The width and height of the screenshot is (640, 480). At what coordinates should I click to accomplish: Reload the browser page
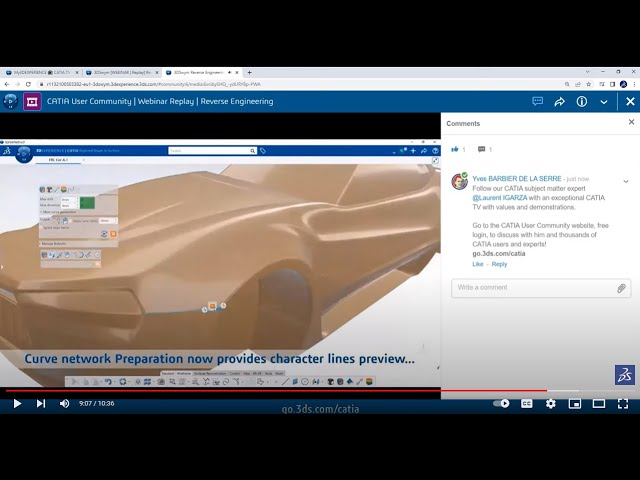coord(28,84)
